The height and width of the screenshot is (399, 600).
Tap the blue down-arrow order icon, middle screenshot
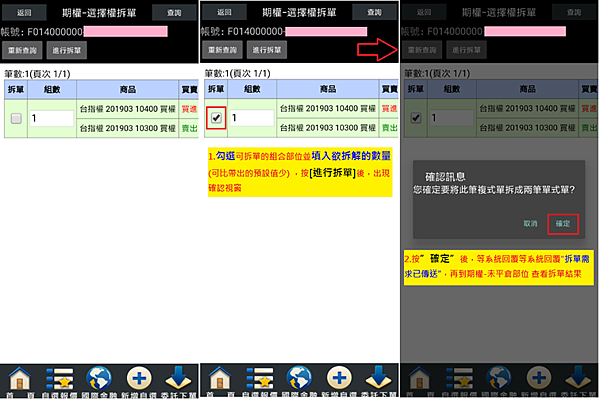point(378,378)
